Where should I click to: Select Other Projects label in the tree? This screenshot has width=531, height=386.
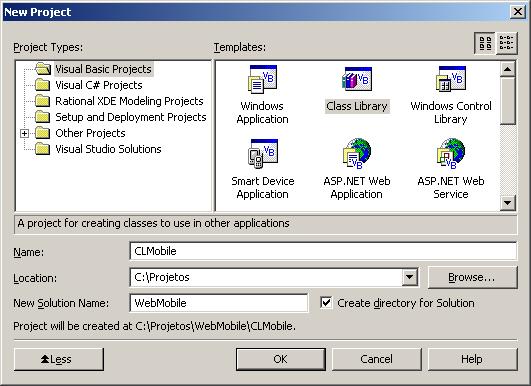pos(90,133)
